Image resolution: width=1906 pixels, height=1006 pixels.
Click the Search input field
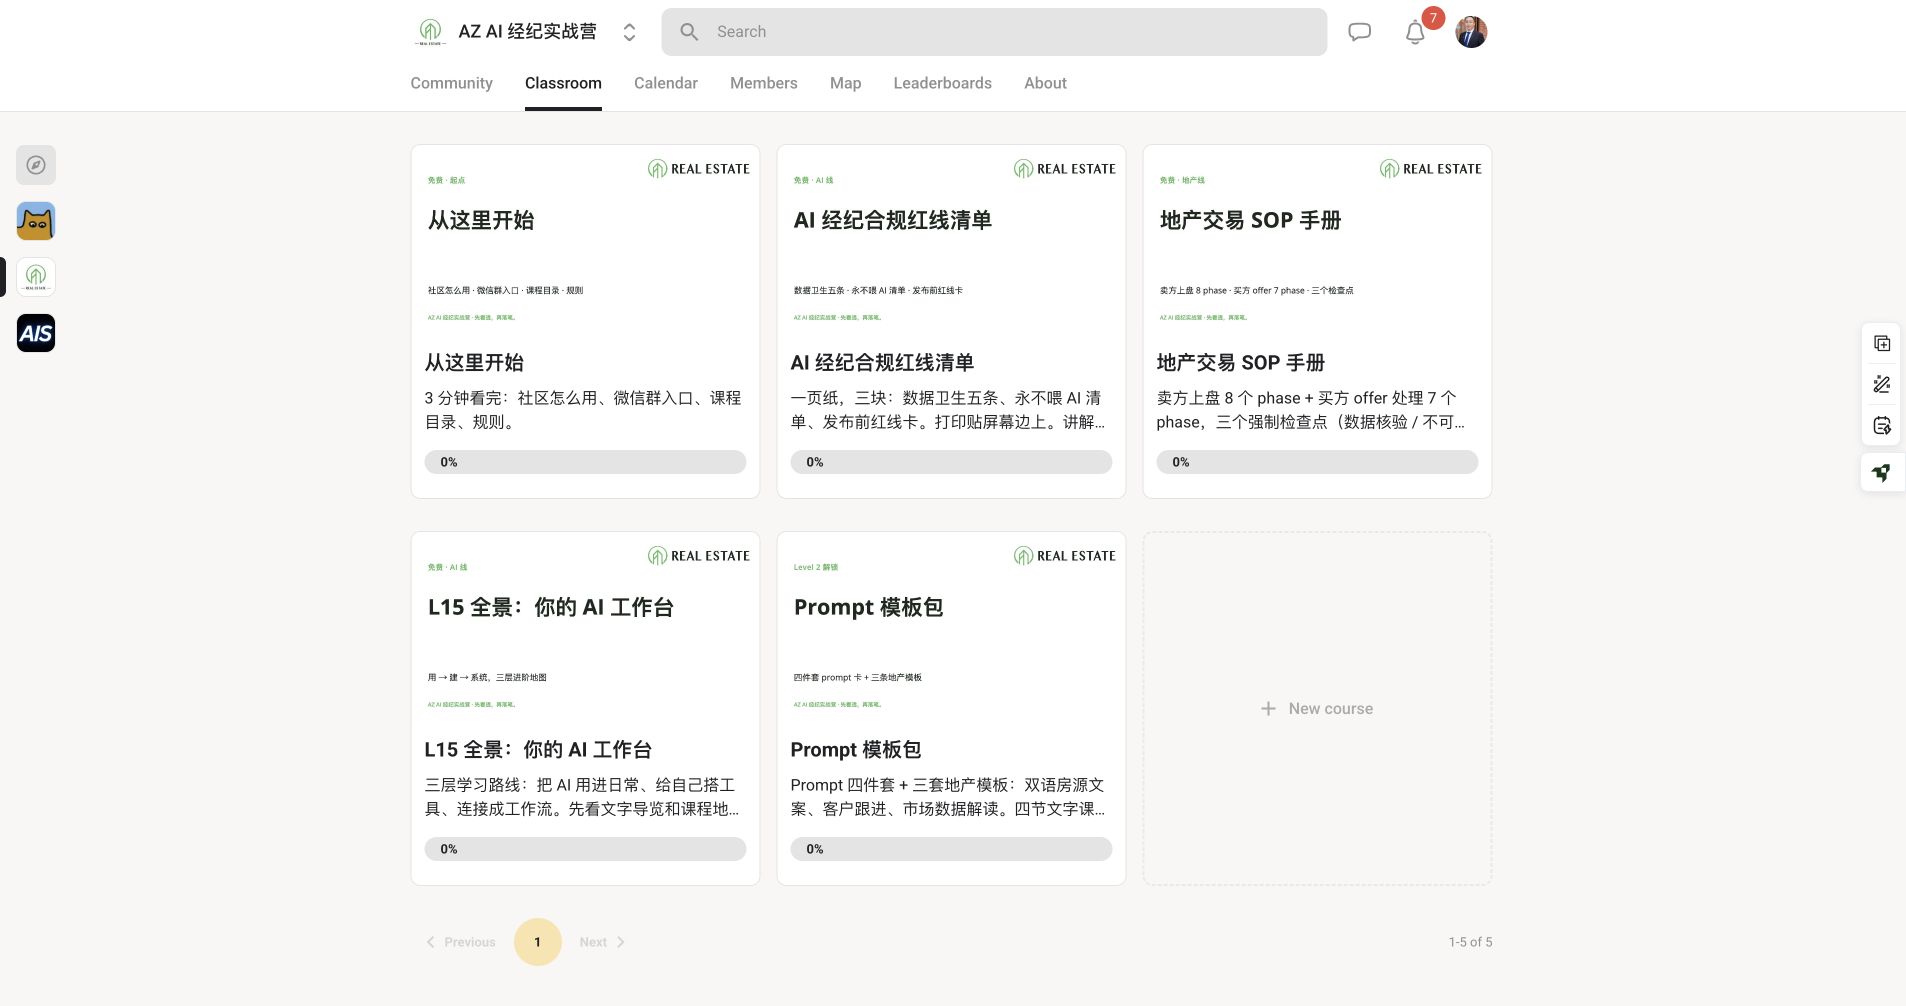tap(994, 32)
